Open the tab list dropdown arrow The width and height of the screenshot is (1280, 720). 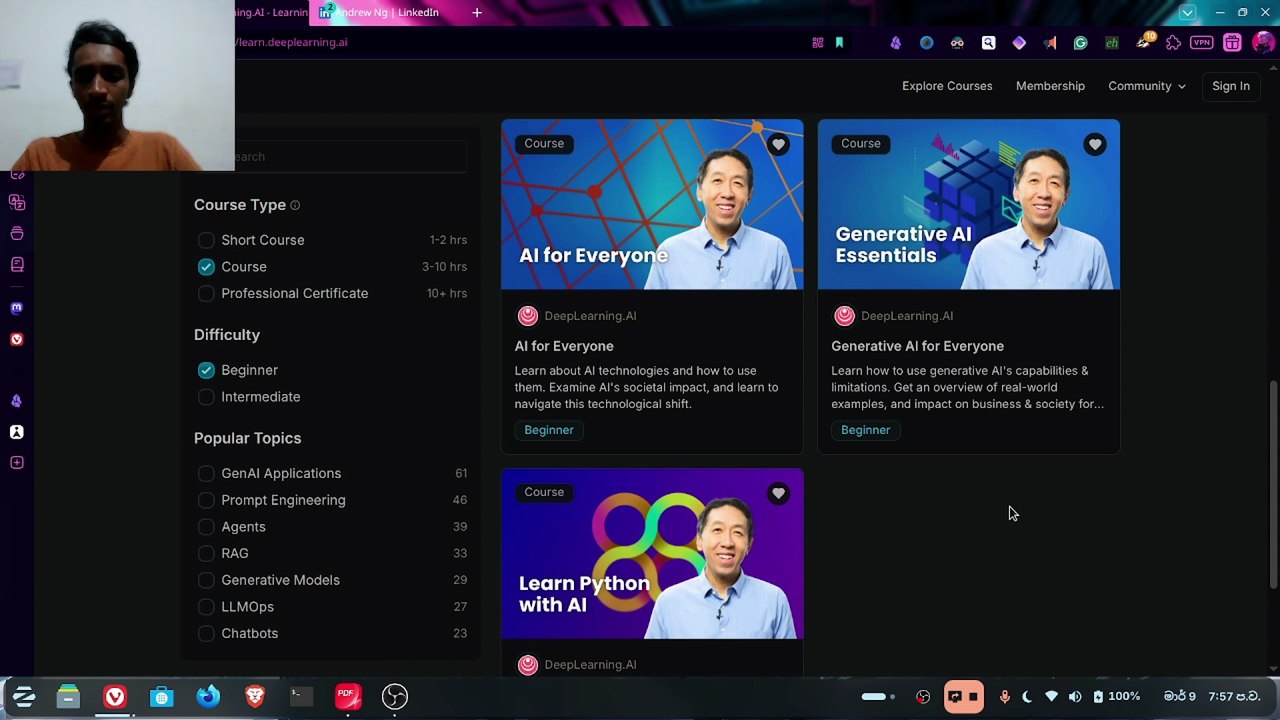click(x=1187, y=13)
